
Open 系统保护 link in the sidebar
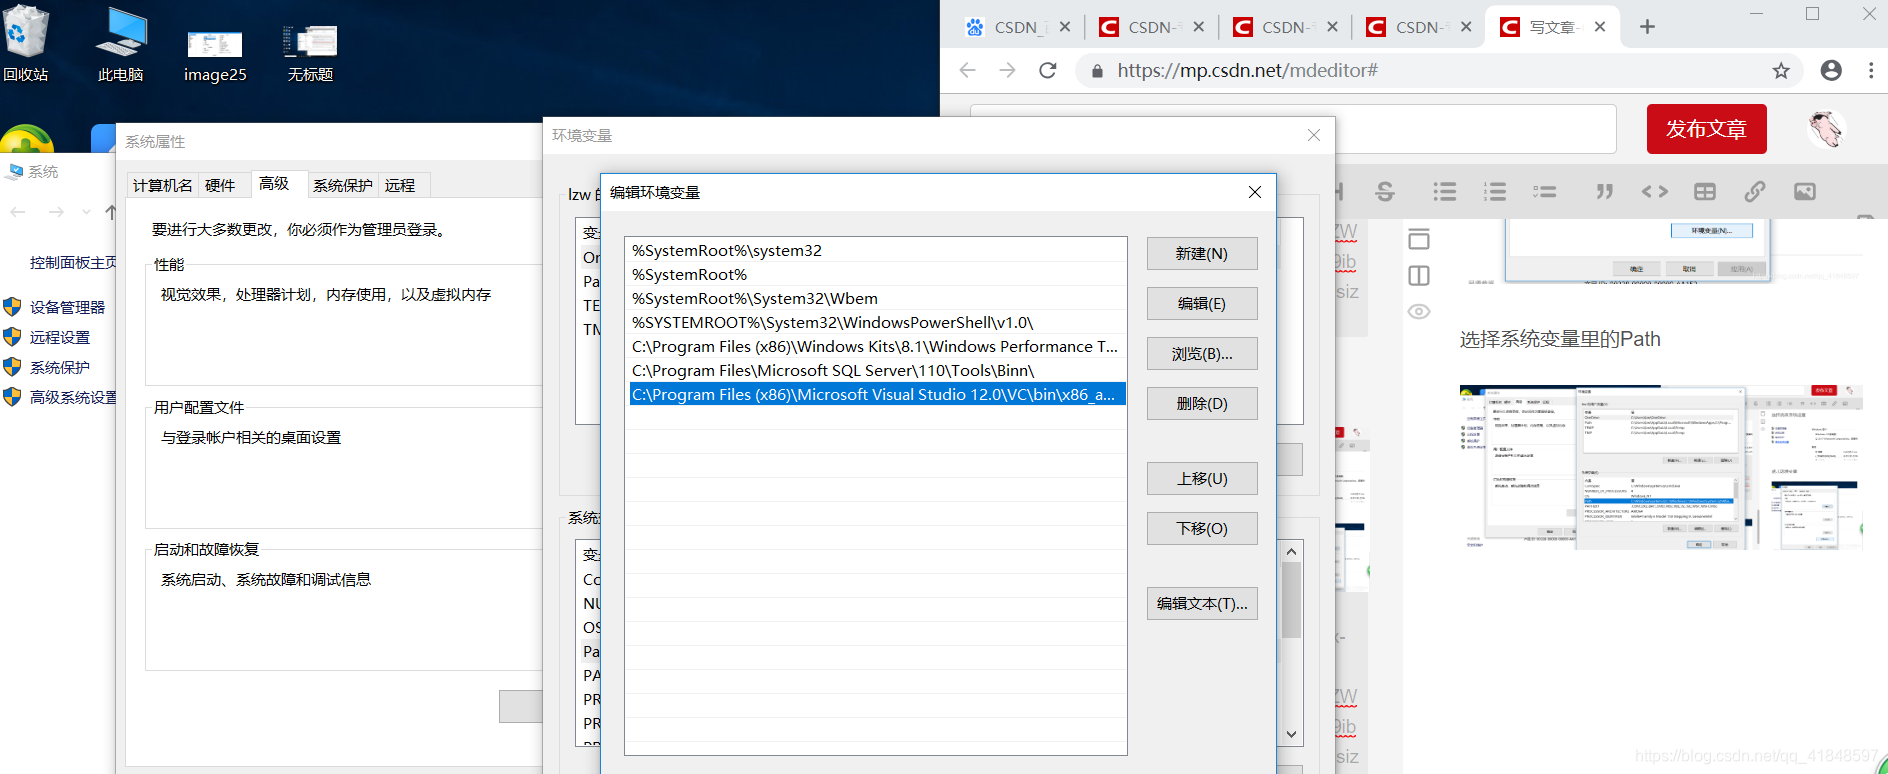tap(60, 367)
